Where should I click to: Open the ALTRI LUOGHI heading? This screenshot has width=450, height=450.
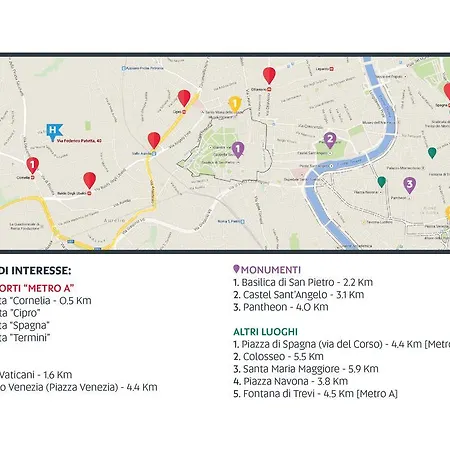click(x=265, y=332)
